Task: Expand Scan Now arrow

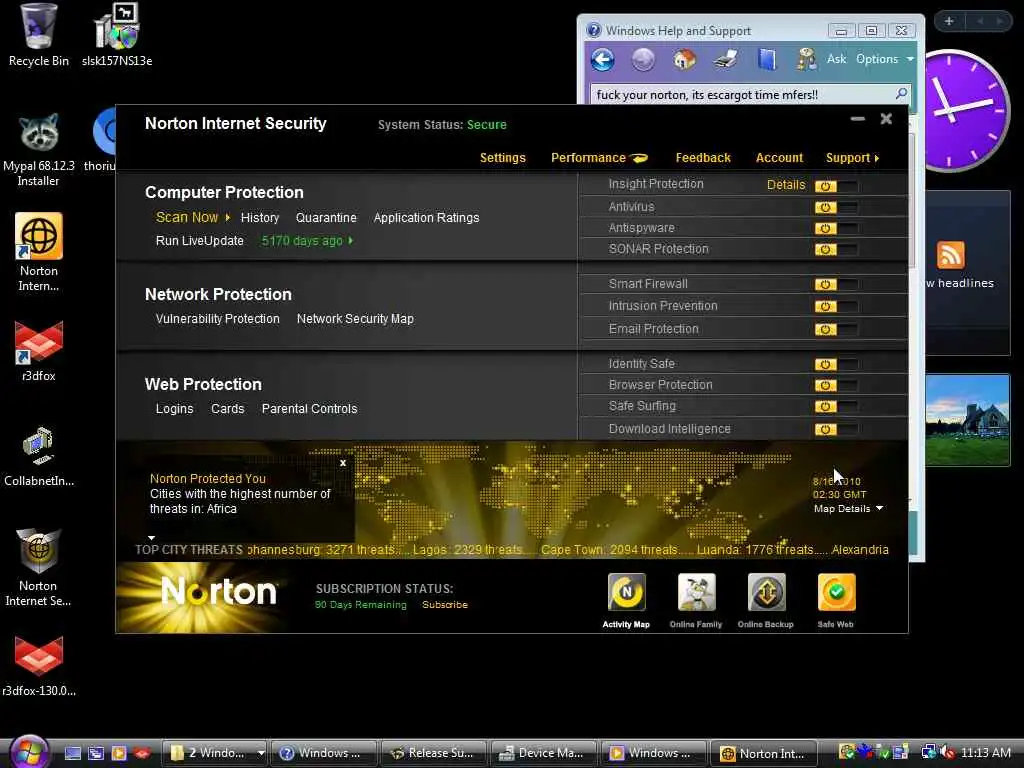Action: coord(227,217)
